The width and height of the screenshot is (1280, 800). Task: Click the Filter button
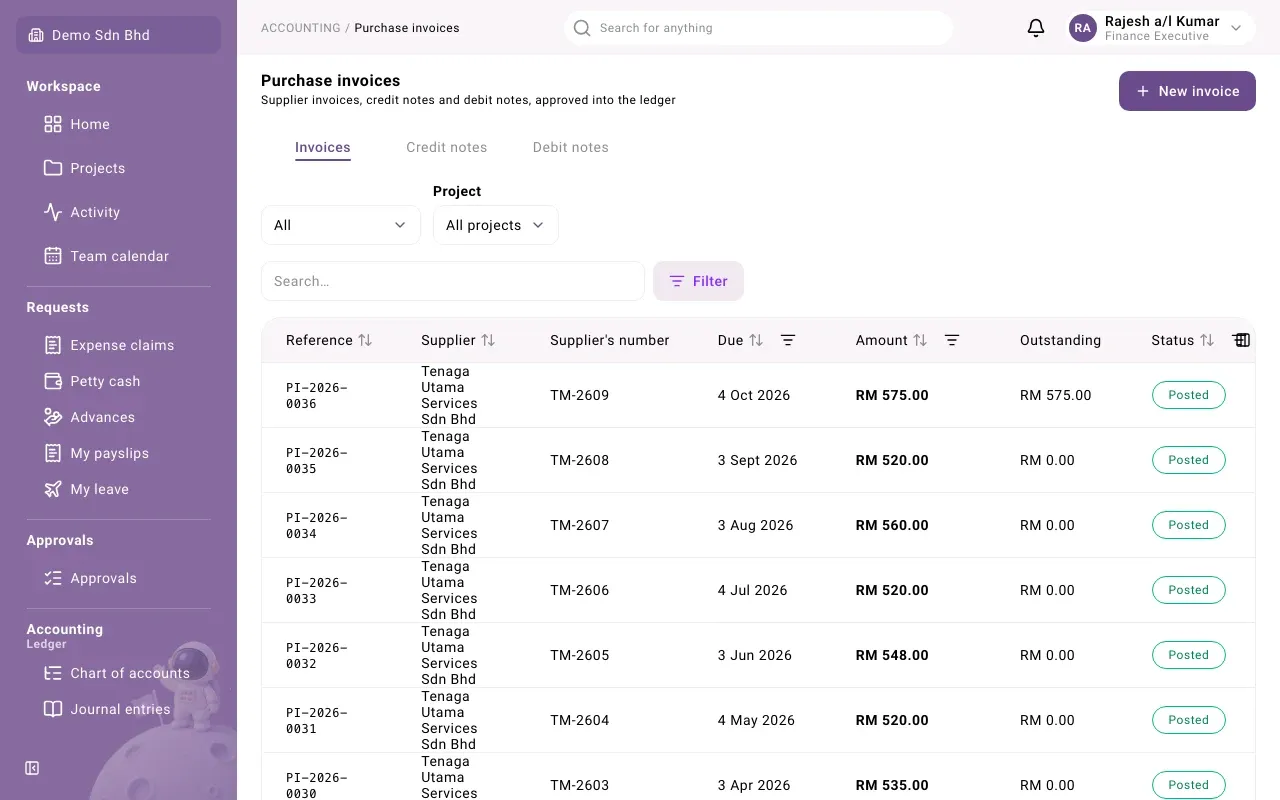coord(698,281)
